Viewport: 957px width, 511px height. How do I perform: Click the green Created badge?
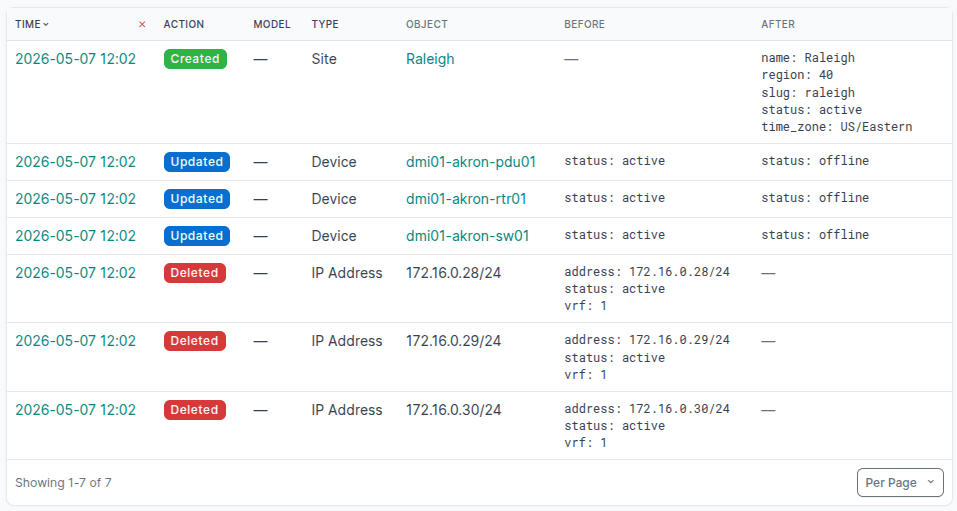click(195, 59)
